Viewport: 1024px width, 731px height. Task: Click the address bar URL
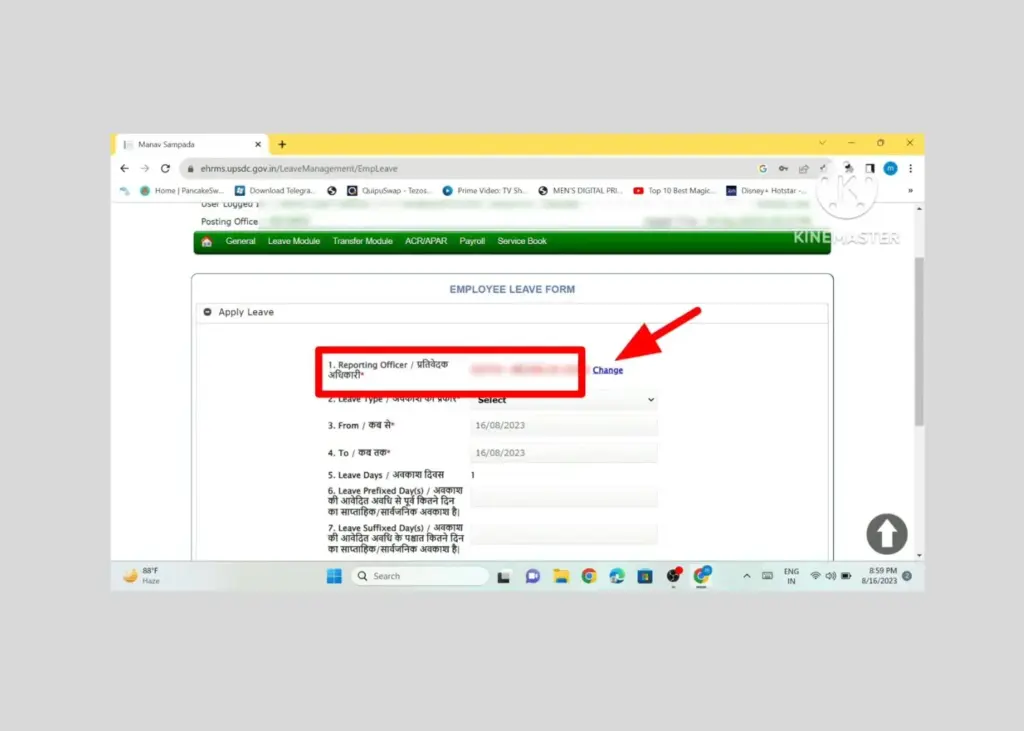pyautogui.click(x=299, y=169)
